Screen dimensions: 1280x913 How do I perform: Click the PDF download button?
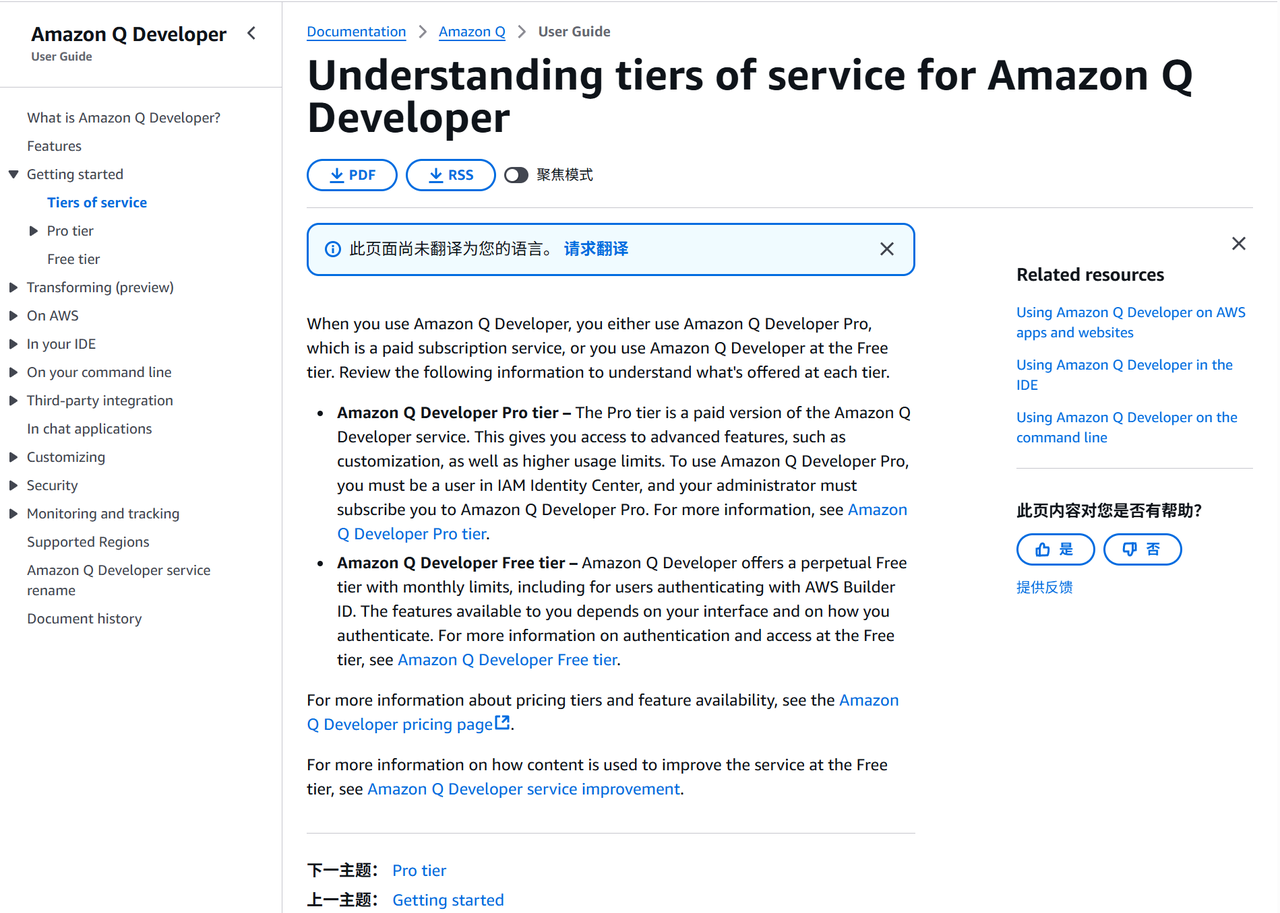pyautogui.click(x=352, y=175)
